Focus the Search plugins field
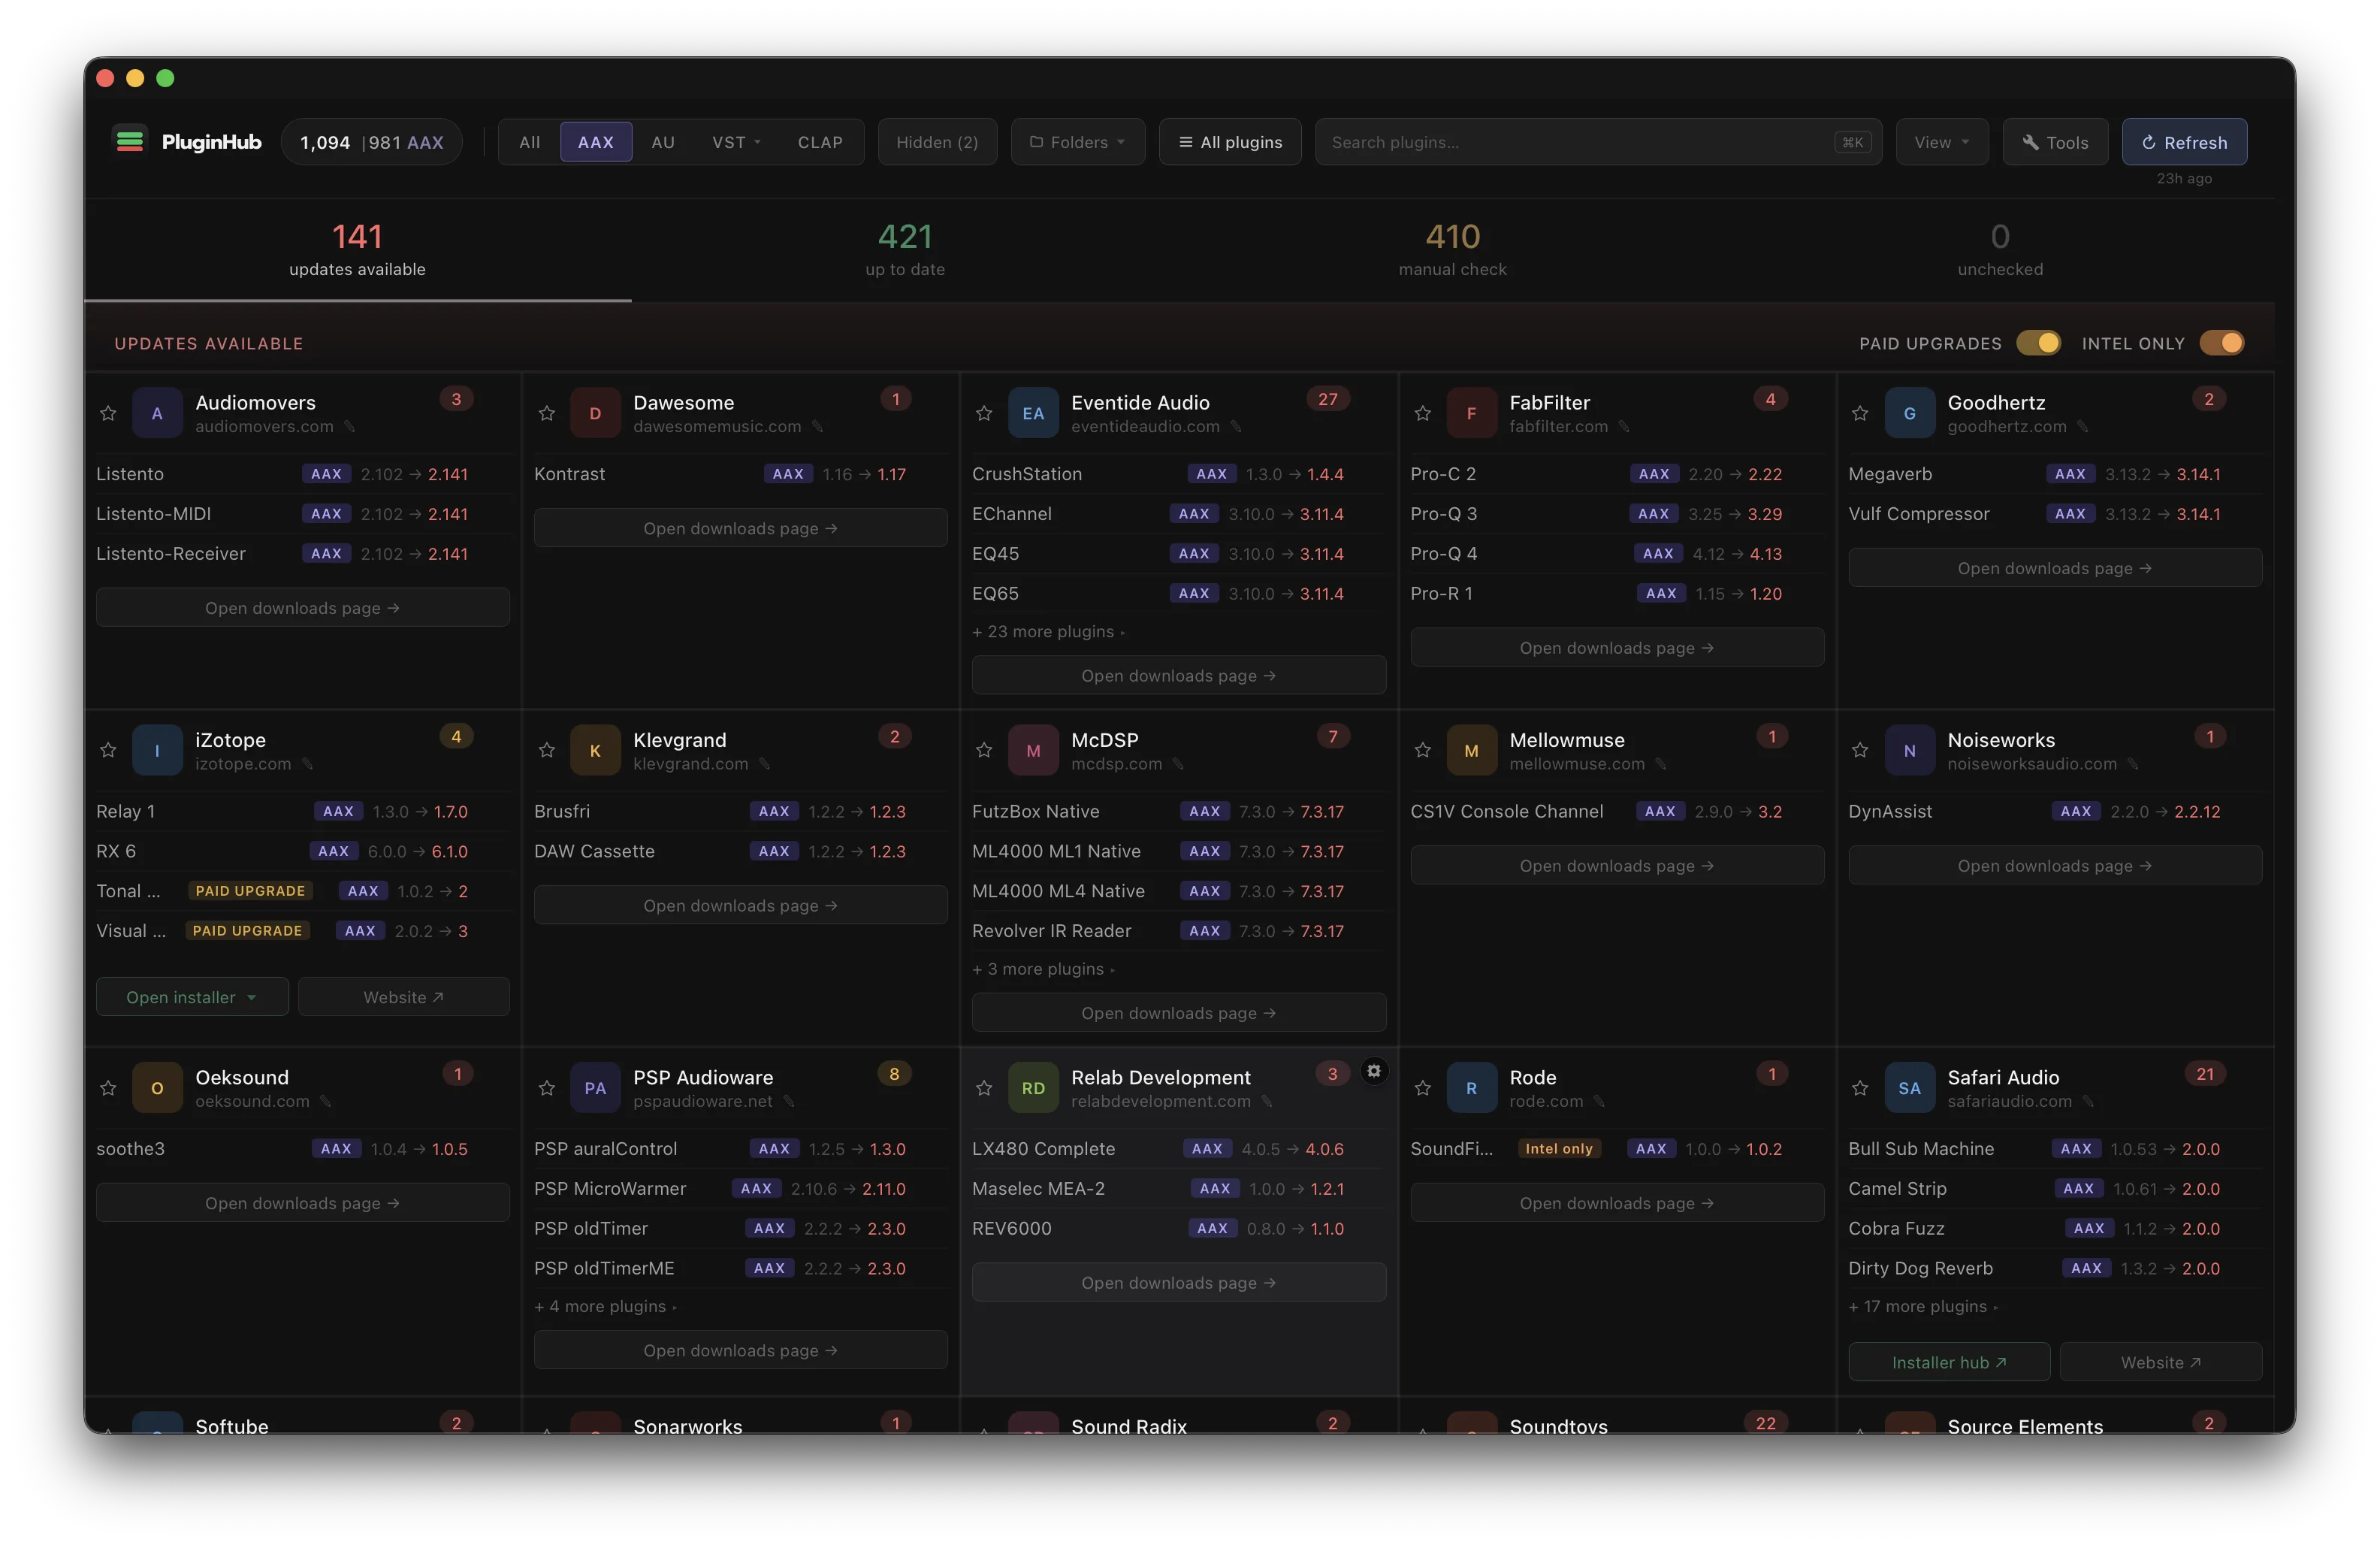Viewport: 2380px width, 1545px height. 1598,142
